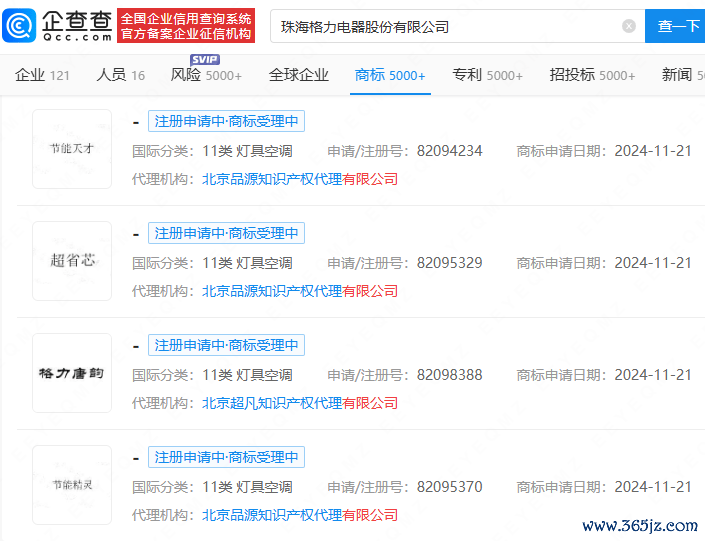The image size is (705, 541).
Task: Focus the search field containing 珠海格力电器股份有限公司
Action: point(457,27)
